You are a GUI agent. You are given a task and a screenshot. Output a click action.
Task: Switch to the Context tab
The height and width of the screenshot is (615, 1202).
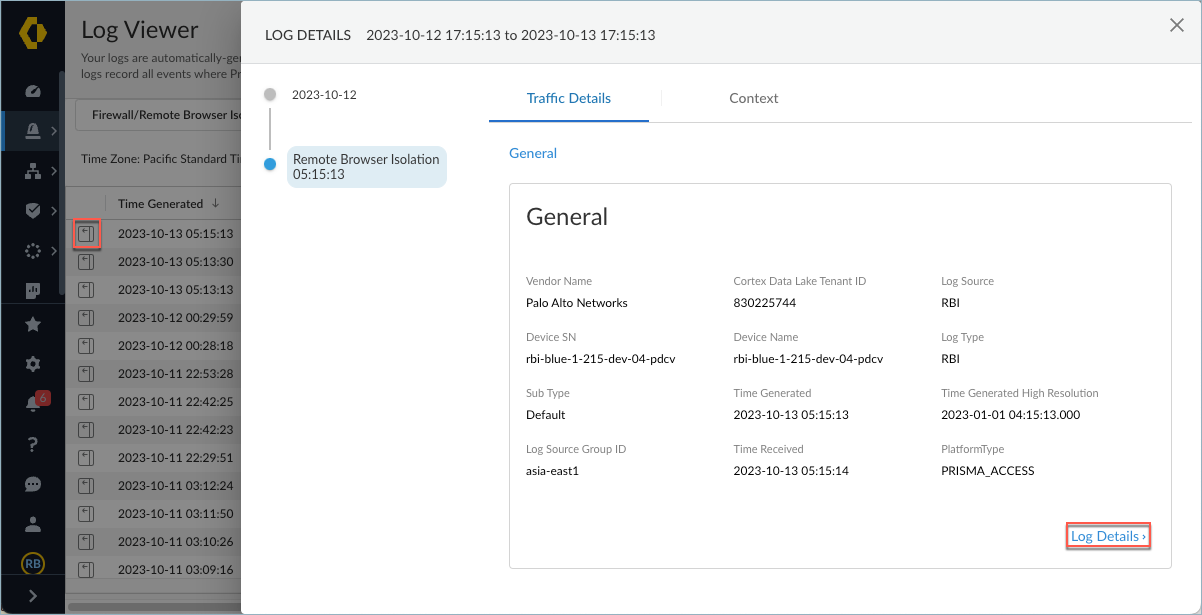[x=753, y=98]
